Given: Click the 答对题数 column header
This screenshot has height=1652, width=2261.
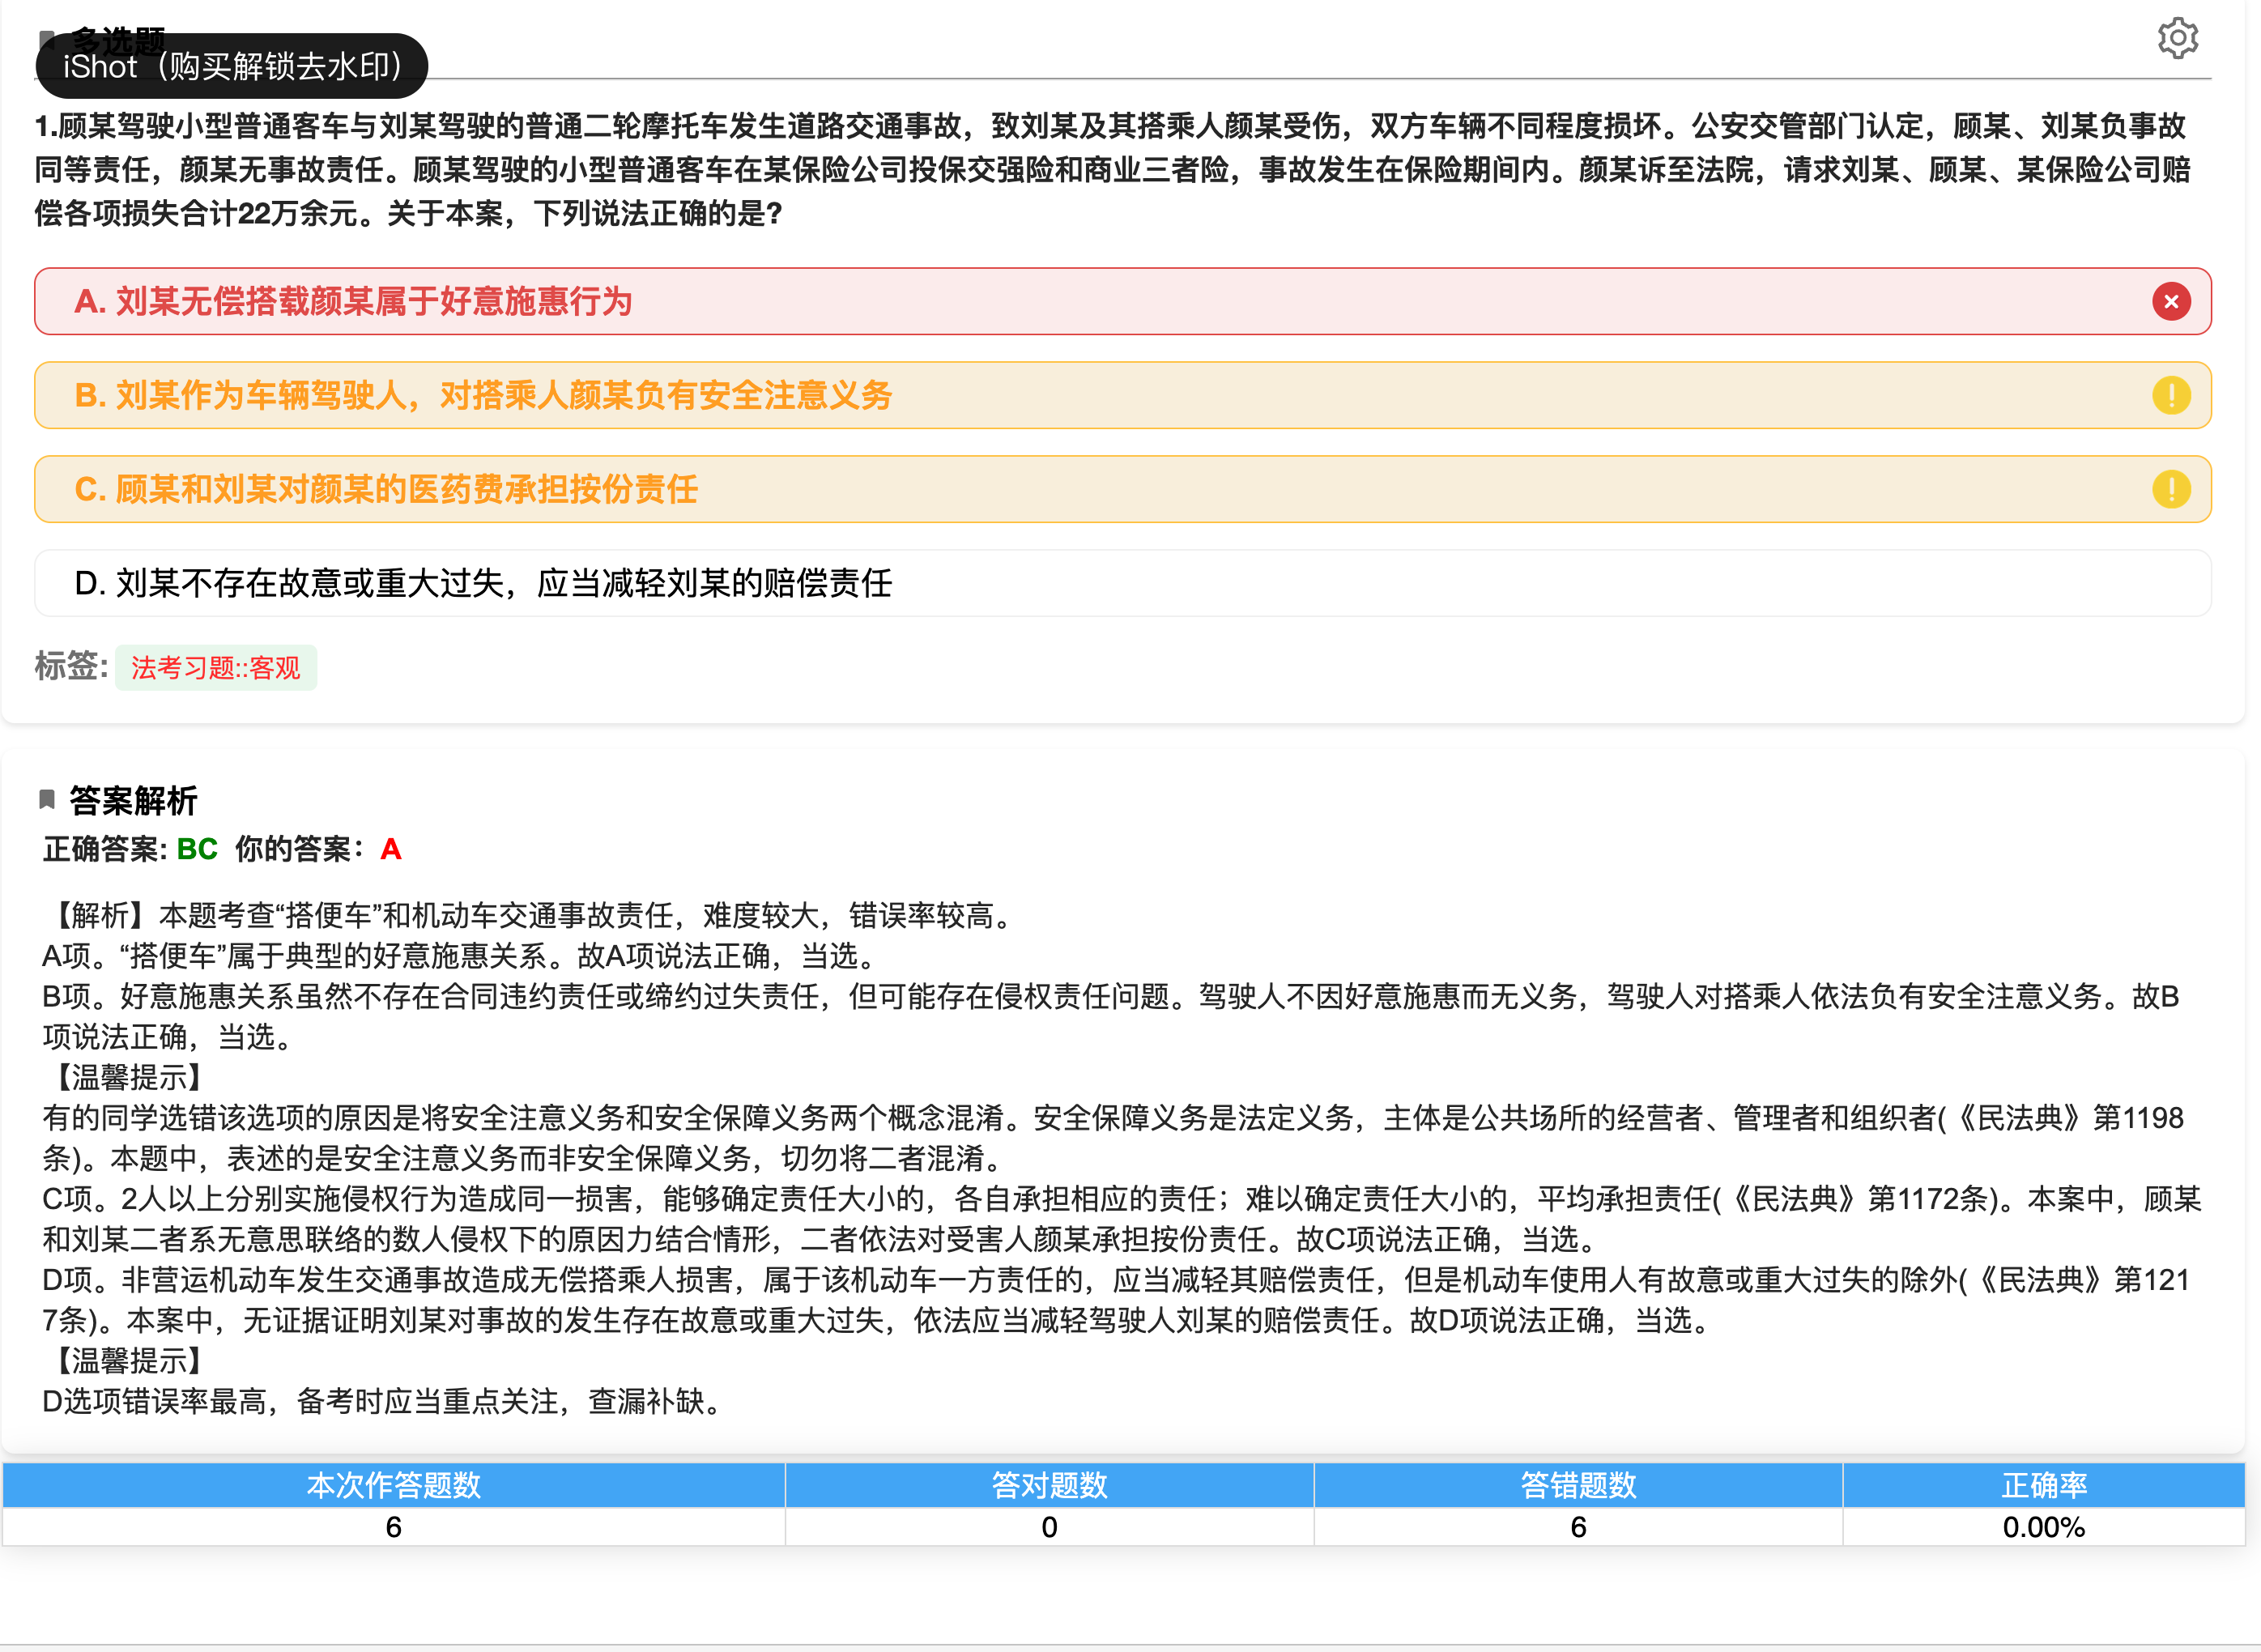Looking at the screenshot, I should pos(1049,1485).
